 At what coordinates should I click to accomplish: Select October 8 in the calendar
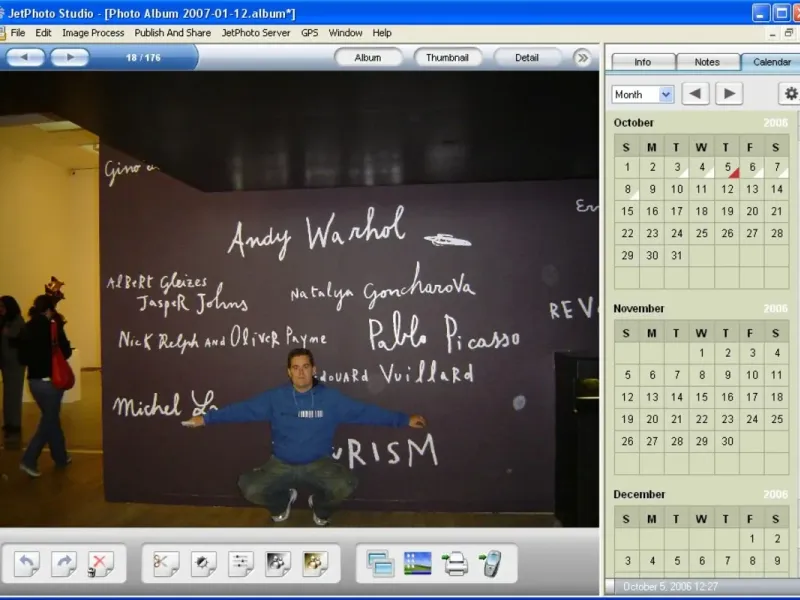click(627, 189)
